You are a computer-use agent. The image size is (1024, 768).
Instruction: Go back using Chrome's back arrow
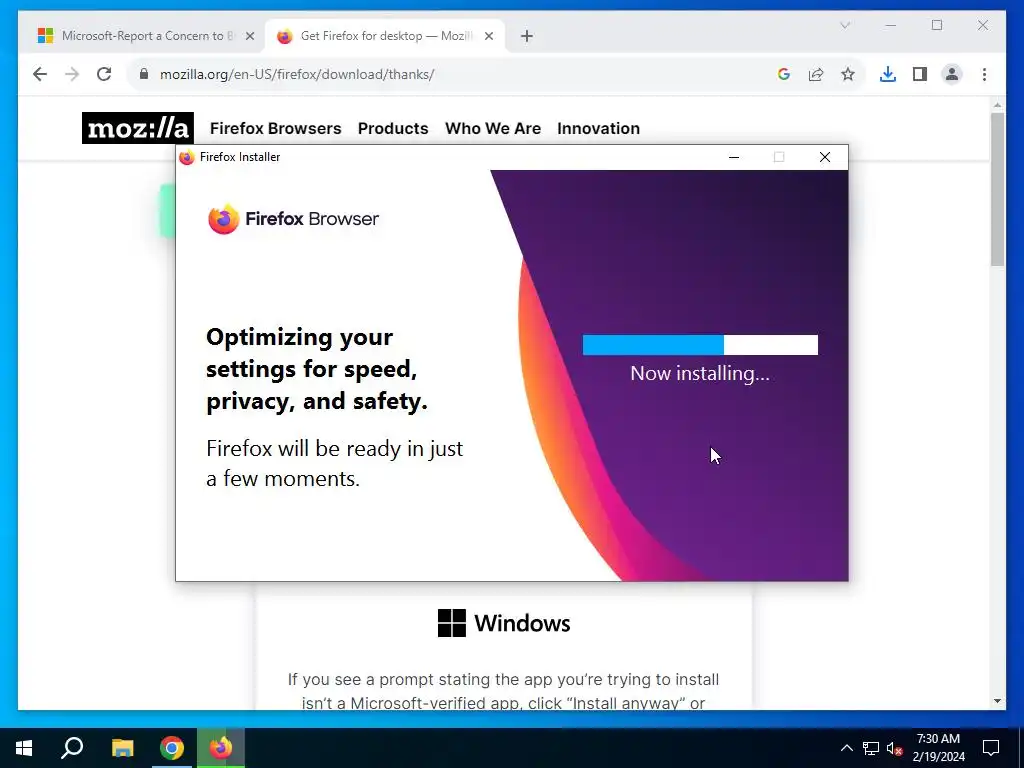[x=40, y=74]
